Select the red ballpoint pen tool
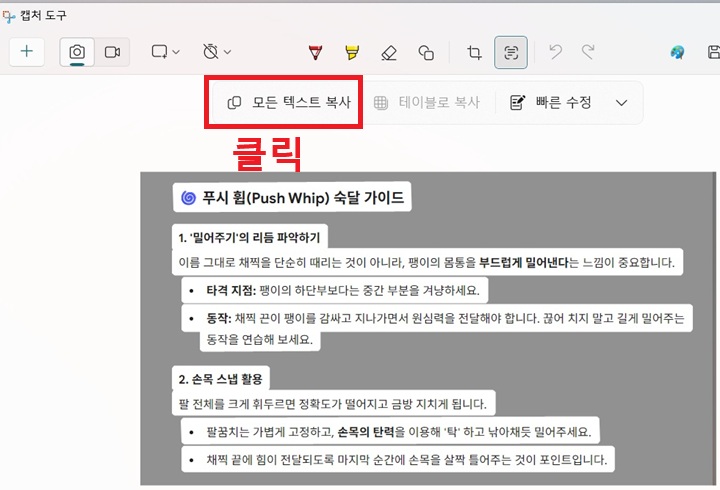Screen dimensions: 720x490 (315, 52)
